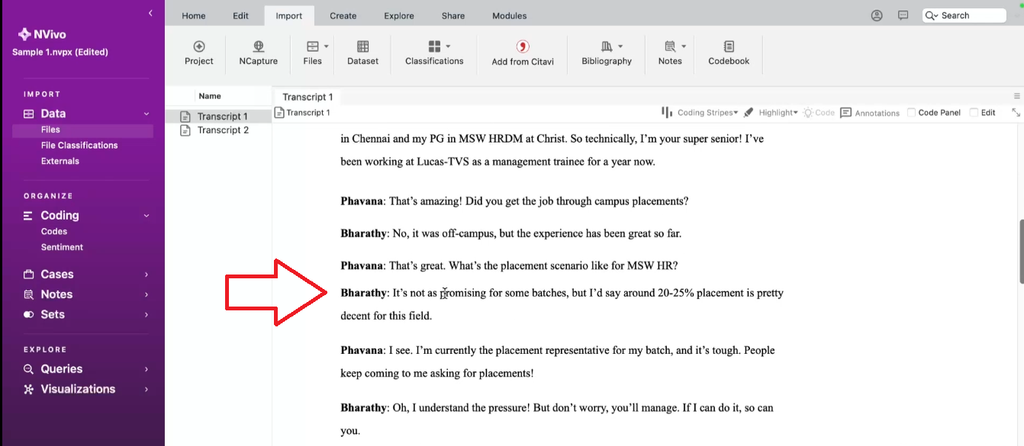Open the user account icon

(x=877, y=15)
